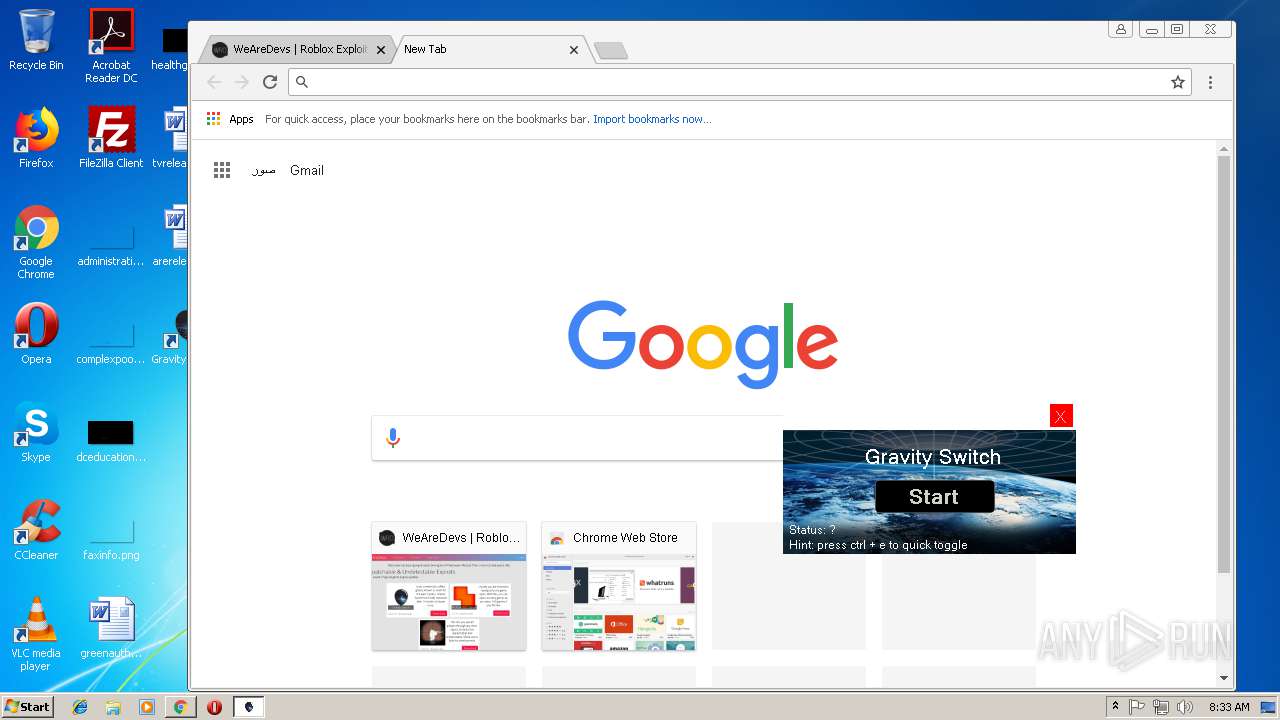Click Chrome taskbar button
Viewport: 1280px width, 720px height.
pyautogui.click(x=180, y=707)
